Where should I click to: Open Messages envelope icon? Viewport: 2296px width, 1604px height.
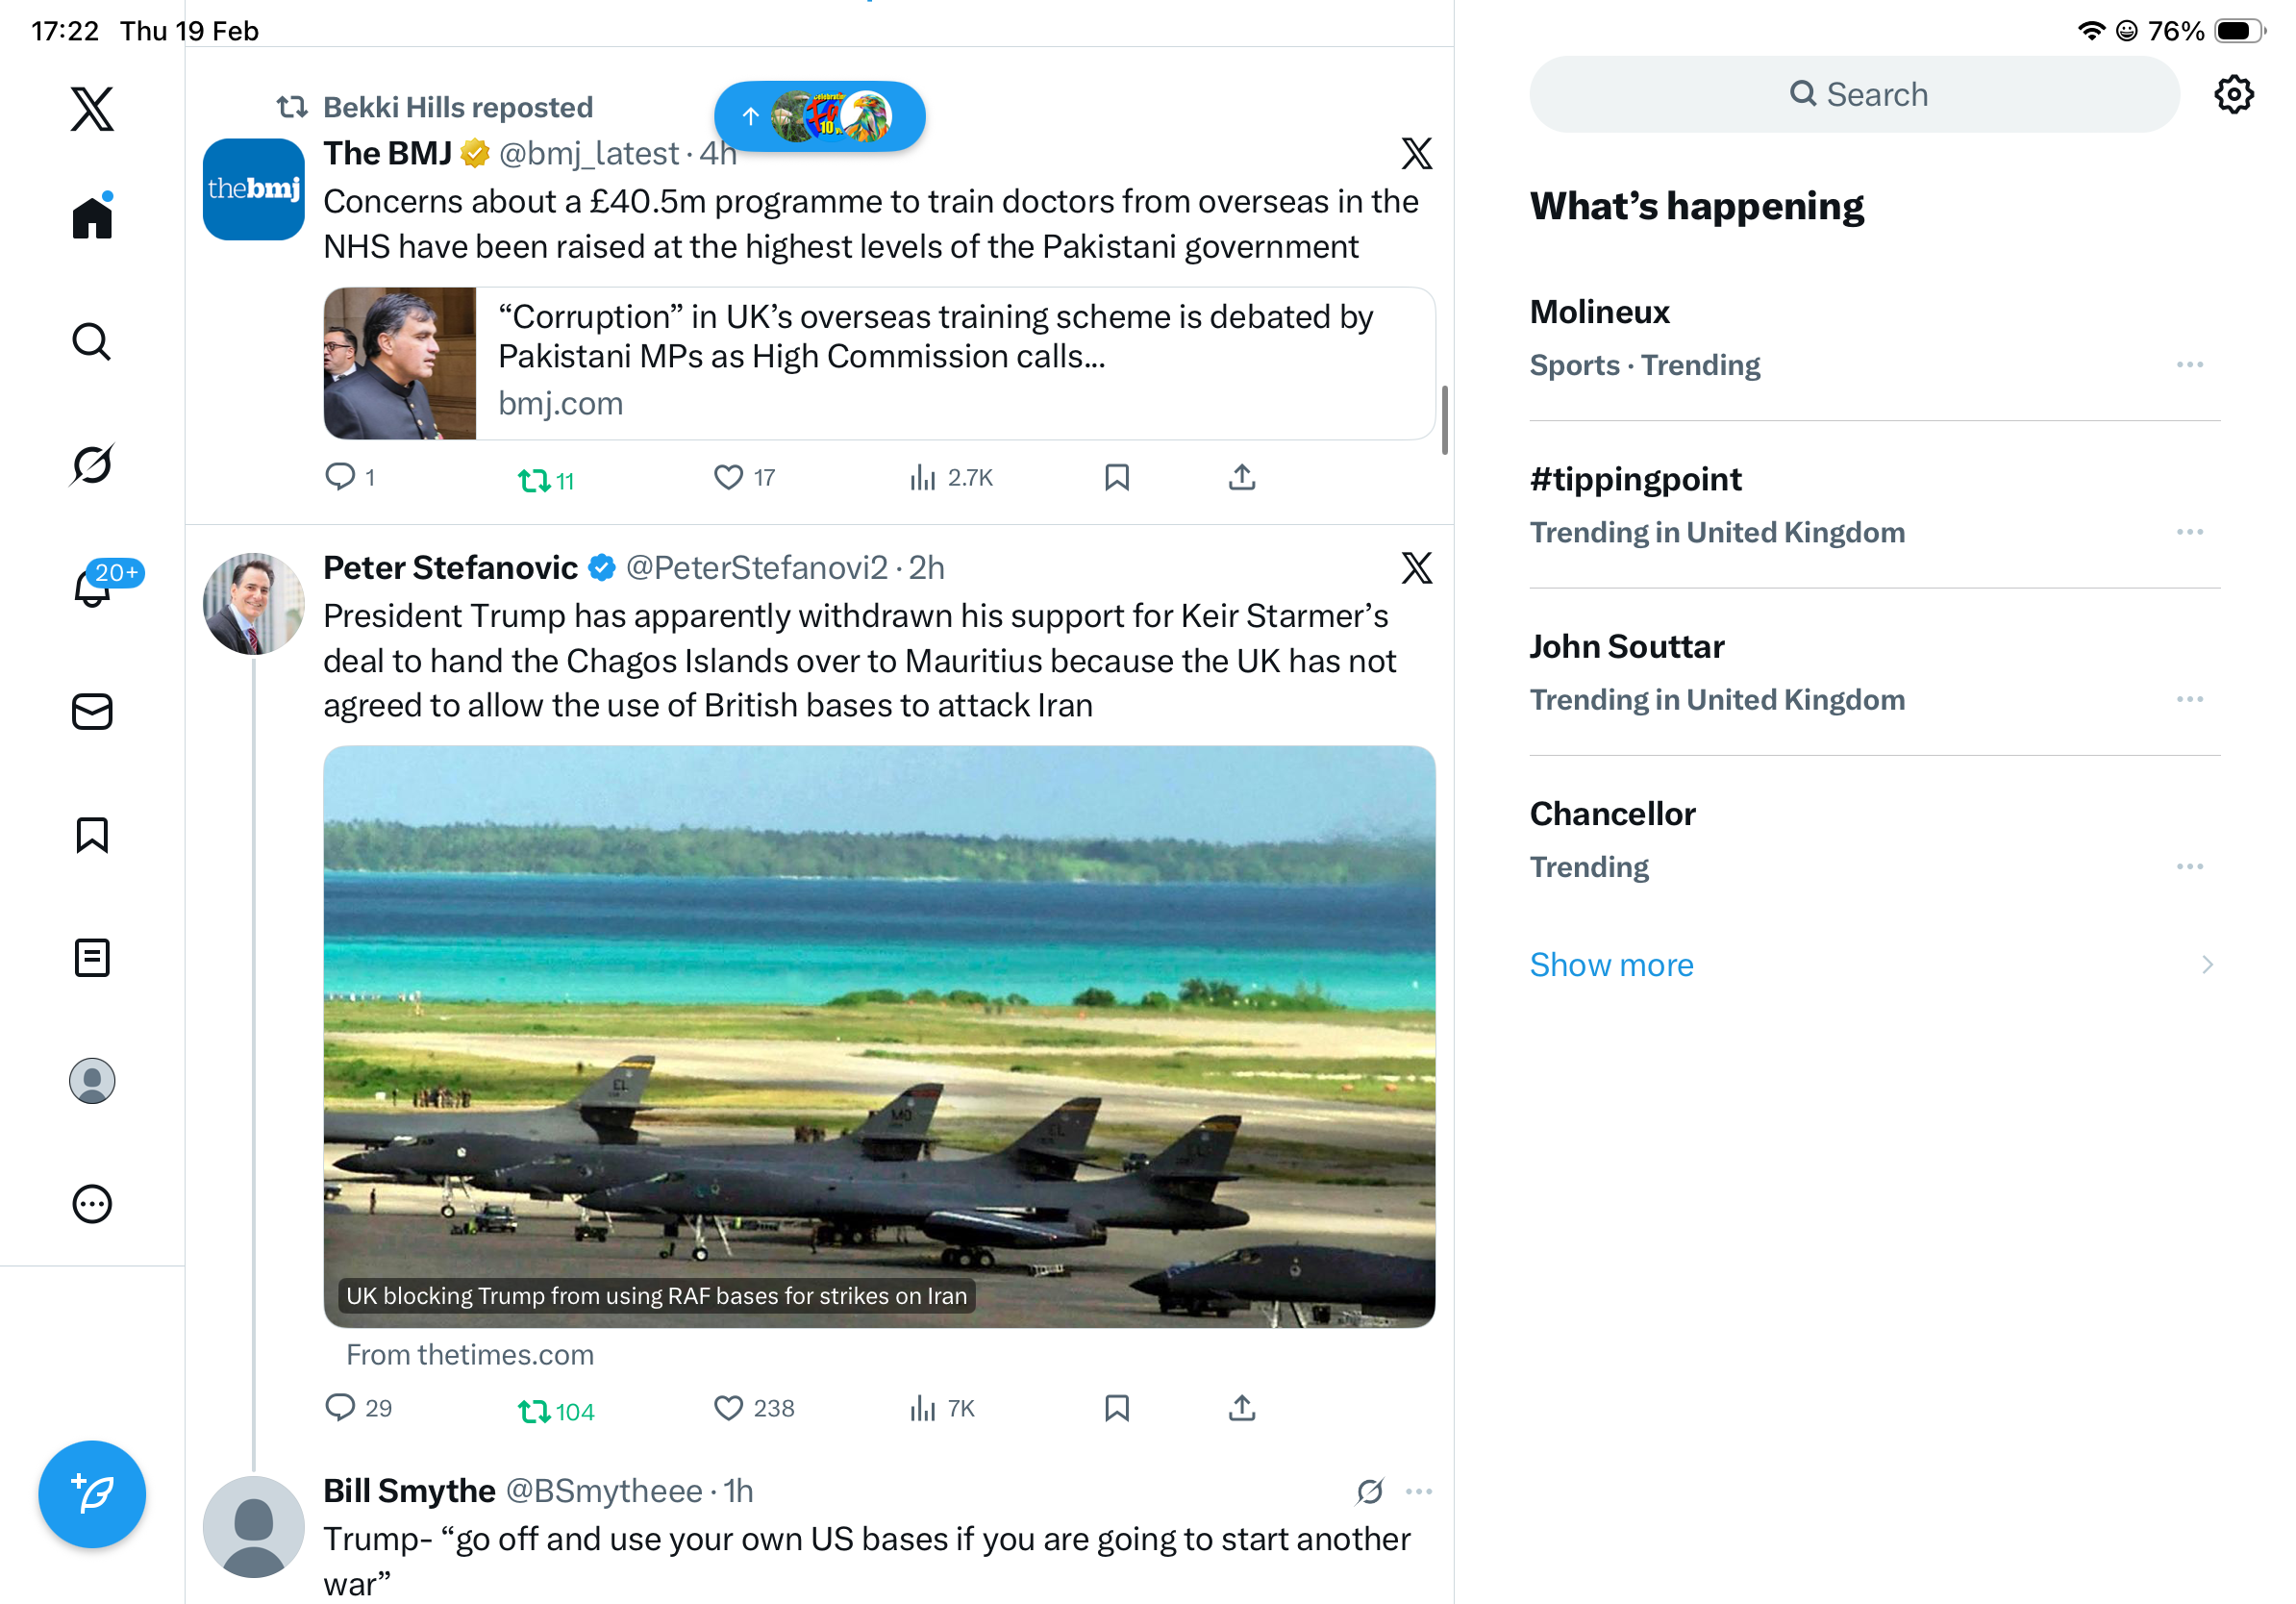[x=92, y=712]
